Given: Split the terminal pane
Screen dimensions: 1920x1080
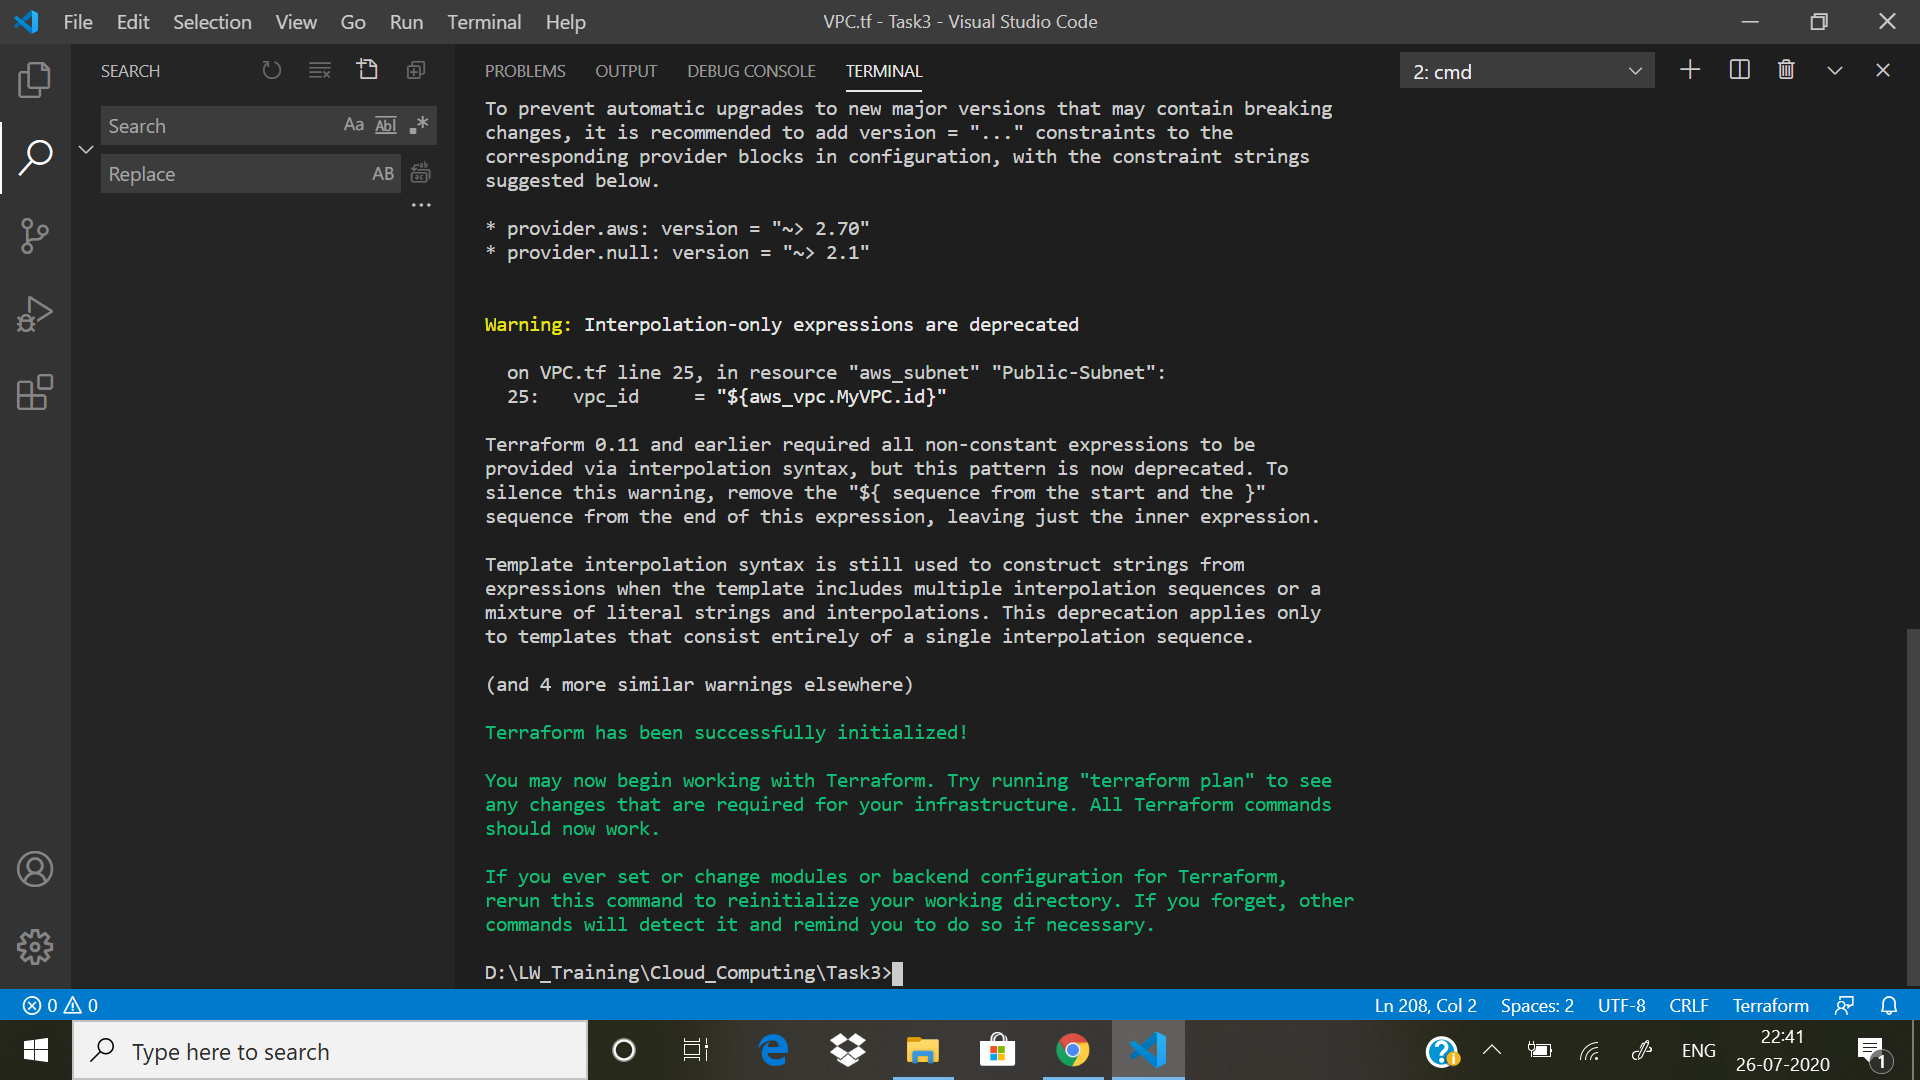Looking at the screenshot, I should [x=1739, y=70].
